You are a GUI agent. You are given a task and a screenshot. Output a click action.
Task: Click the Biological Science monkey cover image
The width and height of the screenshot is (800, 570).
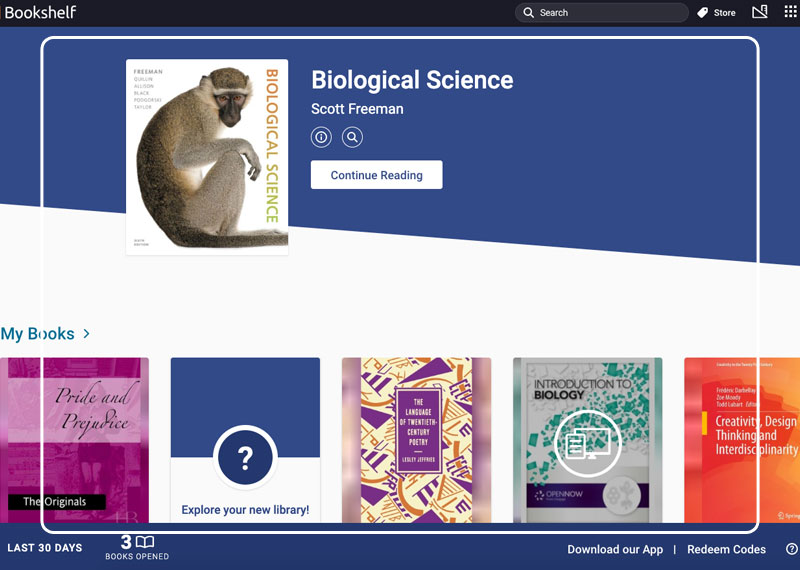coord(207,157)
